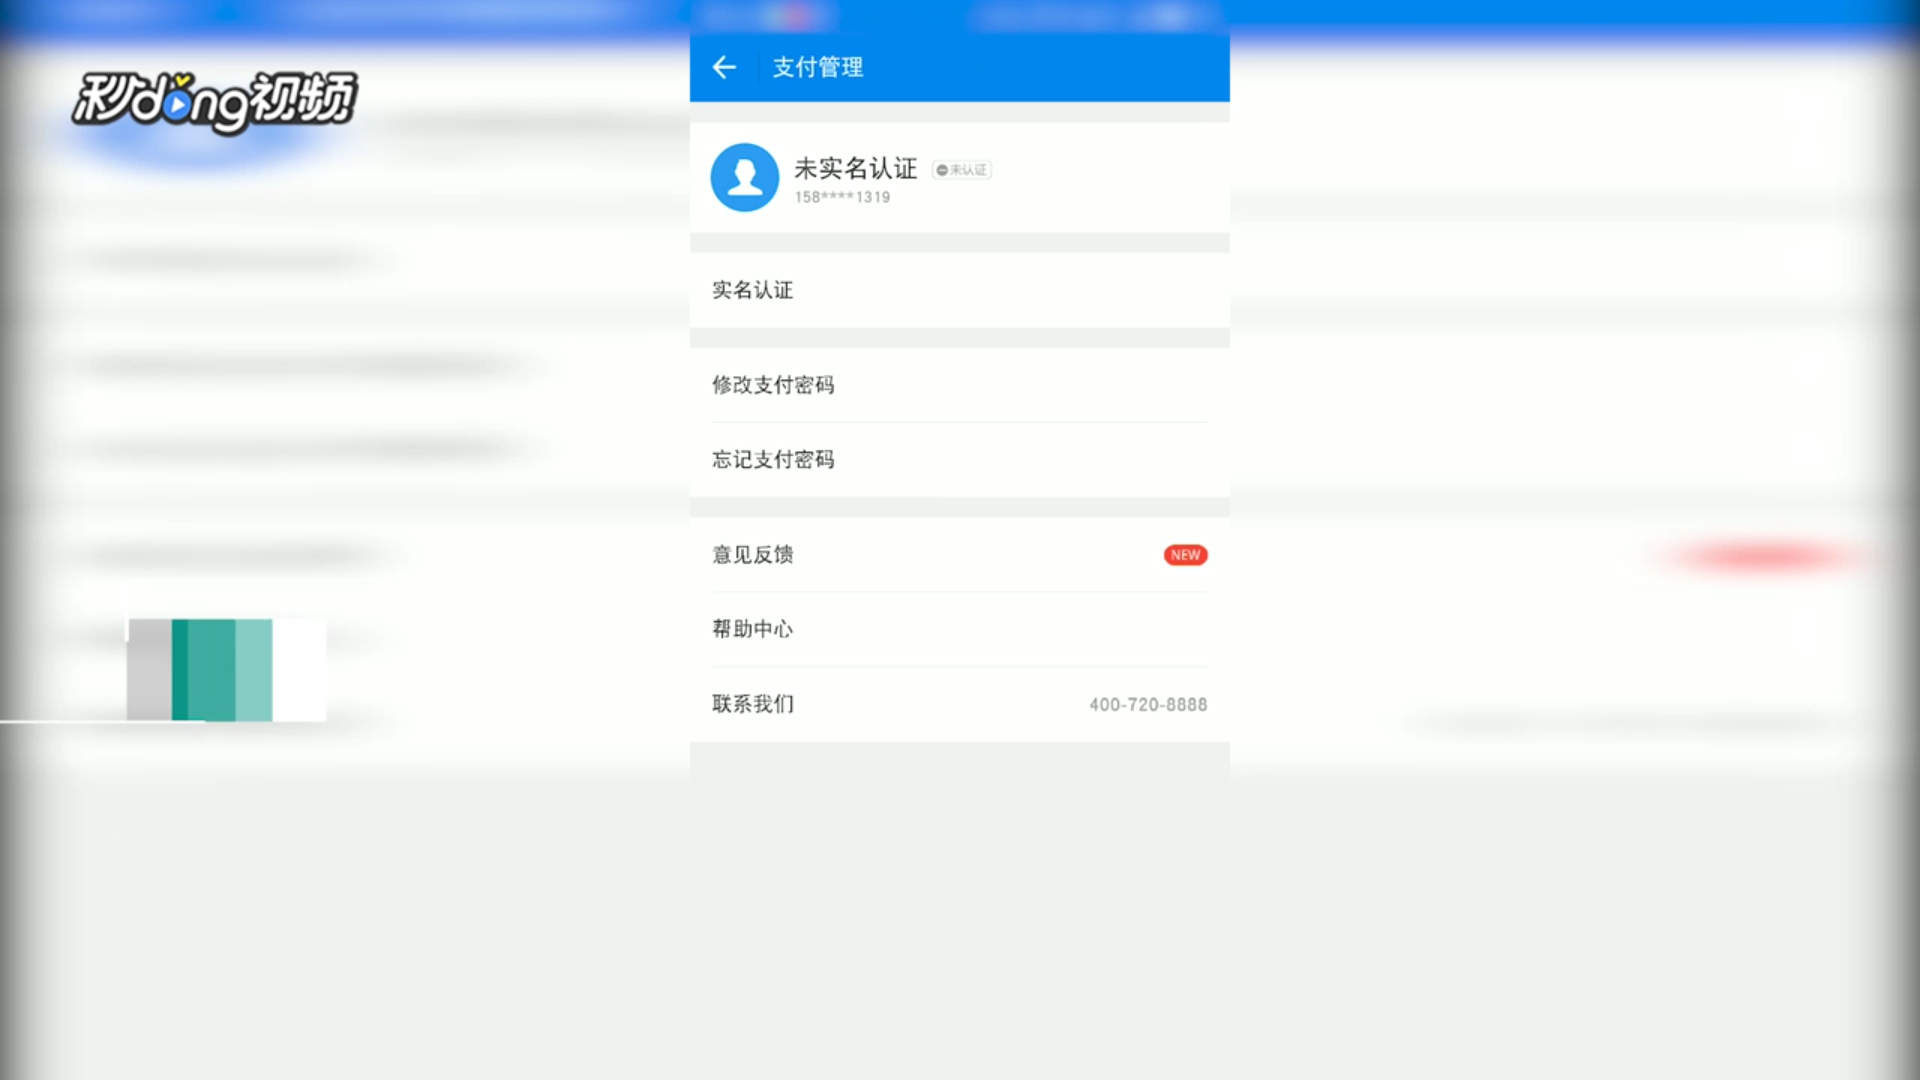
Task: Click the 未认证 status badge
Action: 962,170
